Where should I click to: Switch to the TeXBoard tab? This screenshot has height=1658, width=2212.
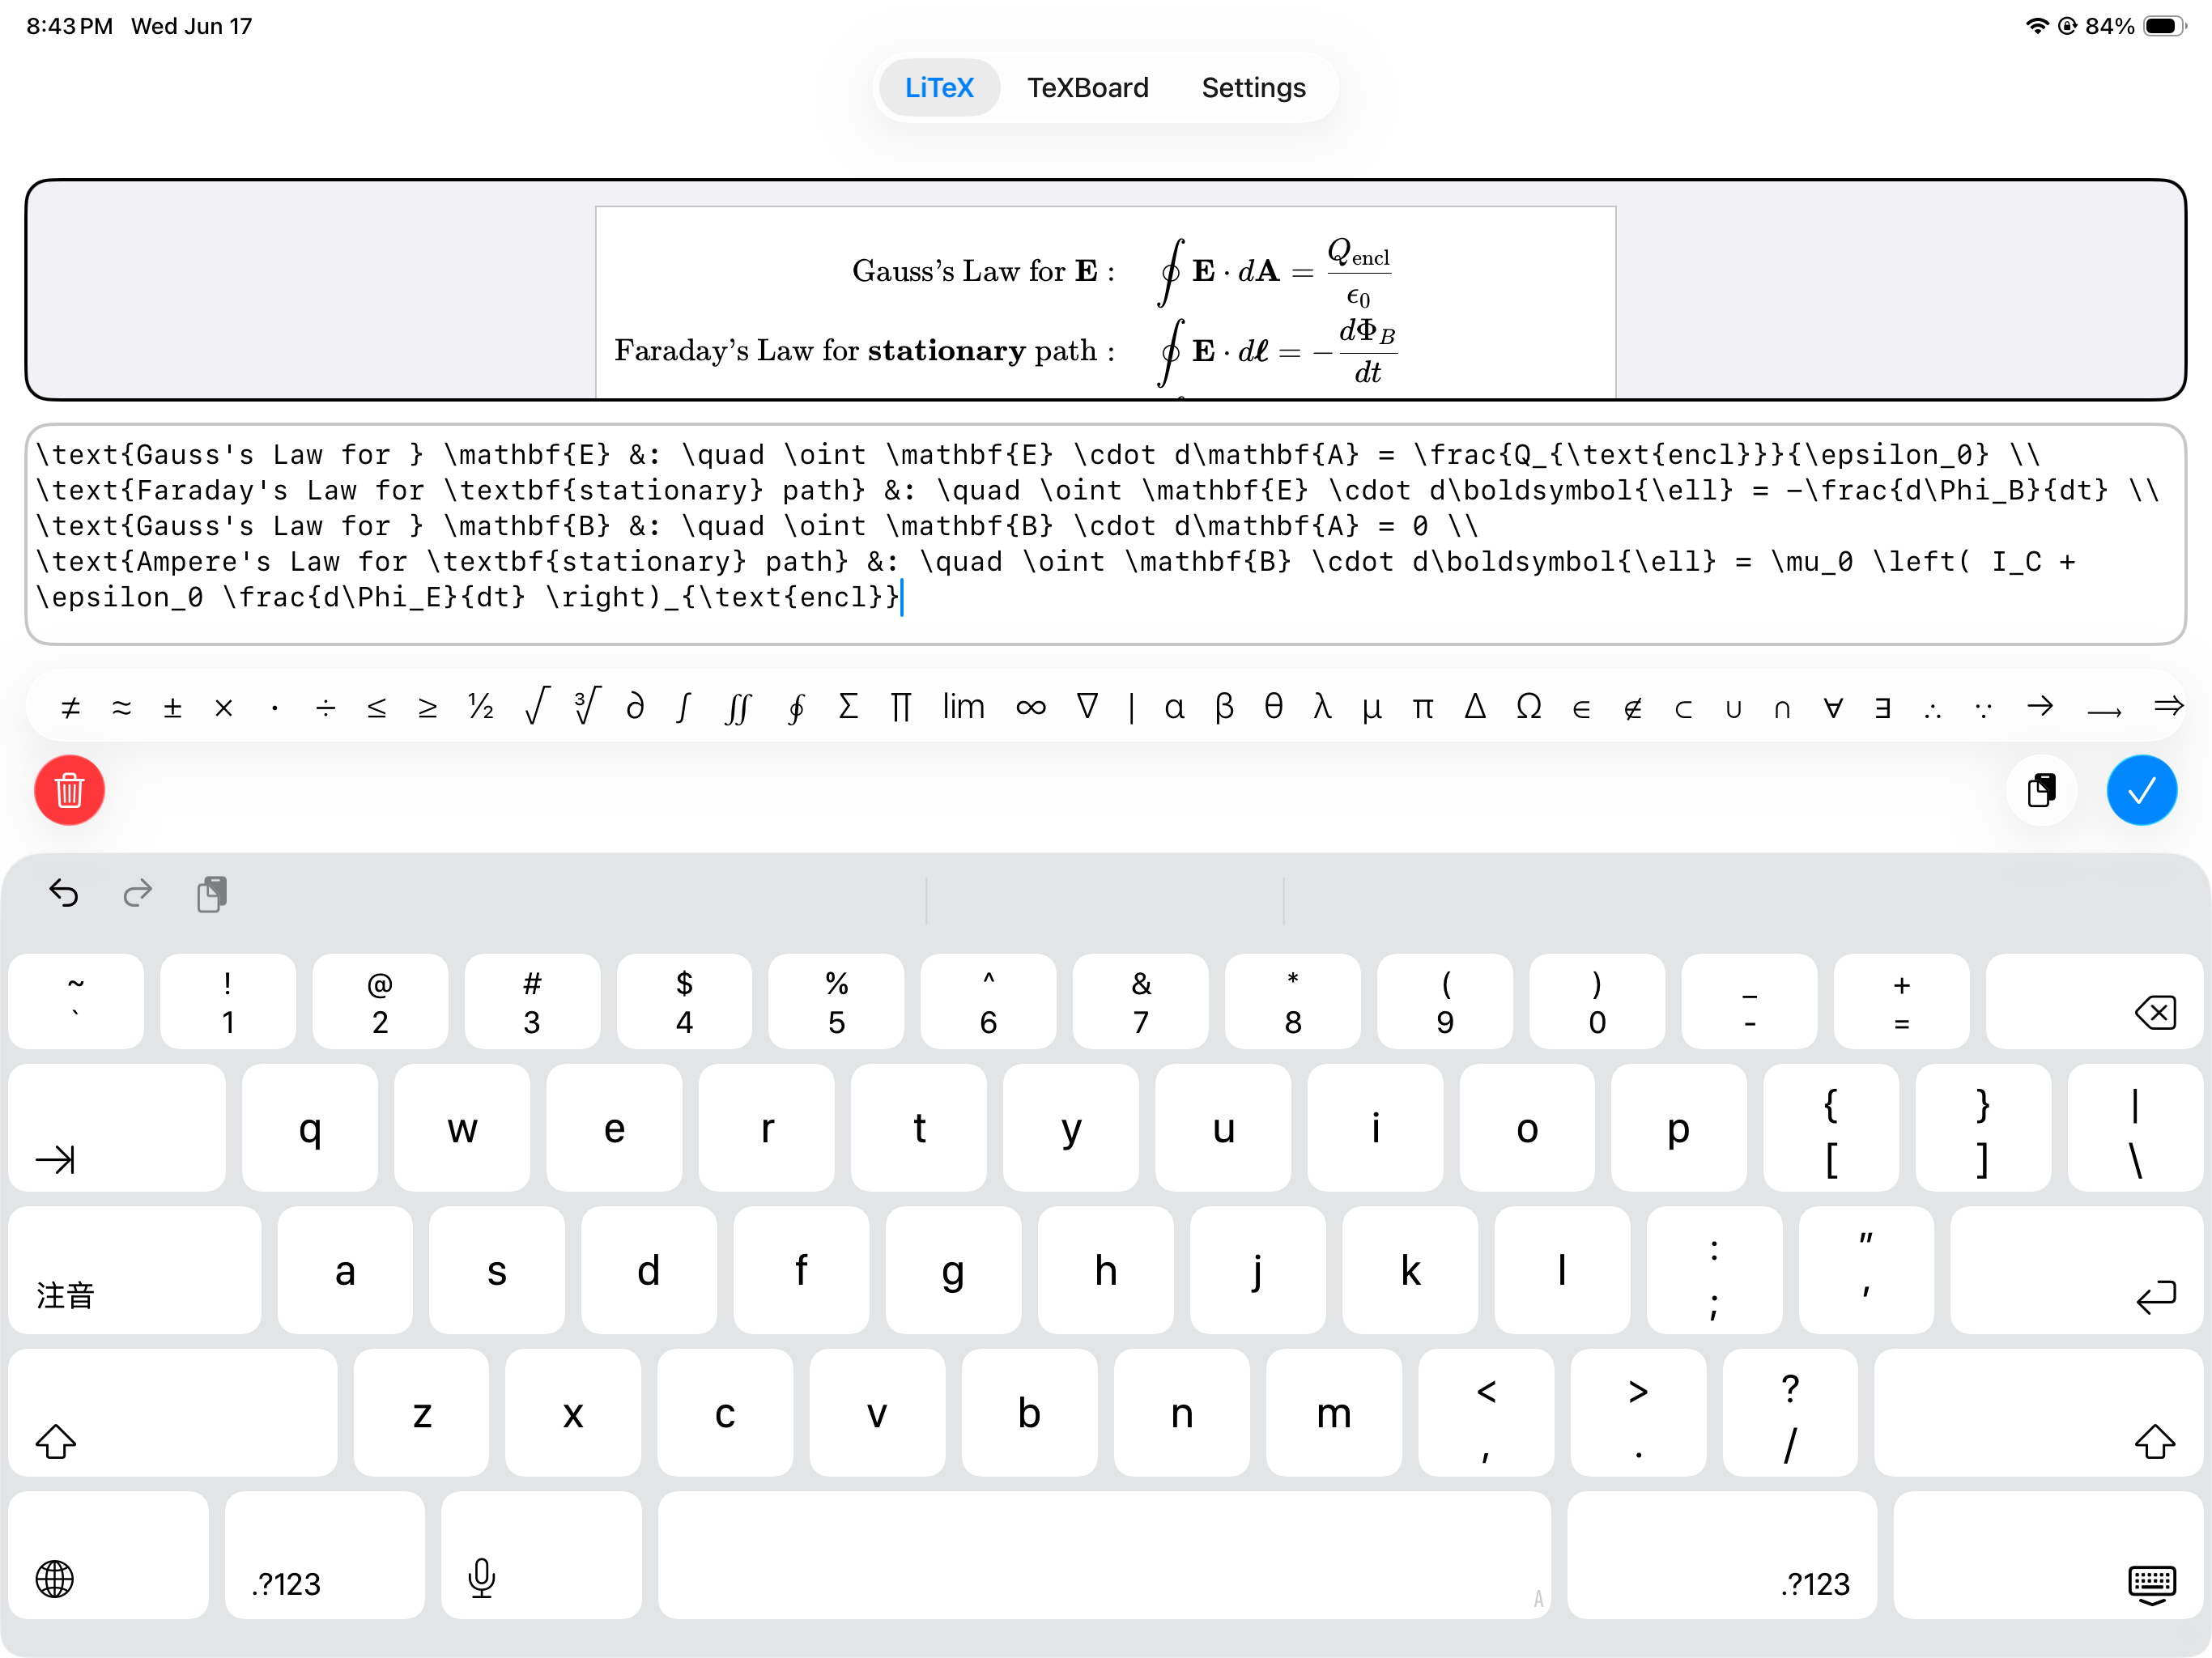(1087, 88)
